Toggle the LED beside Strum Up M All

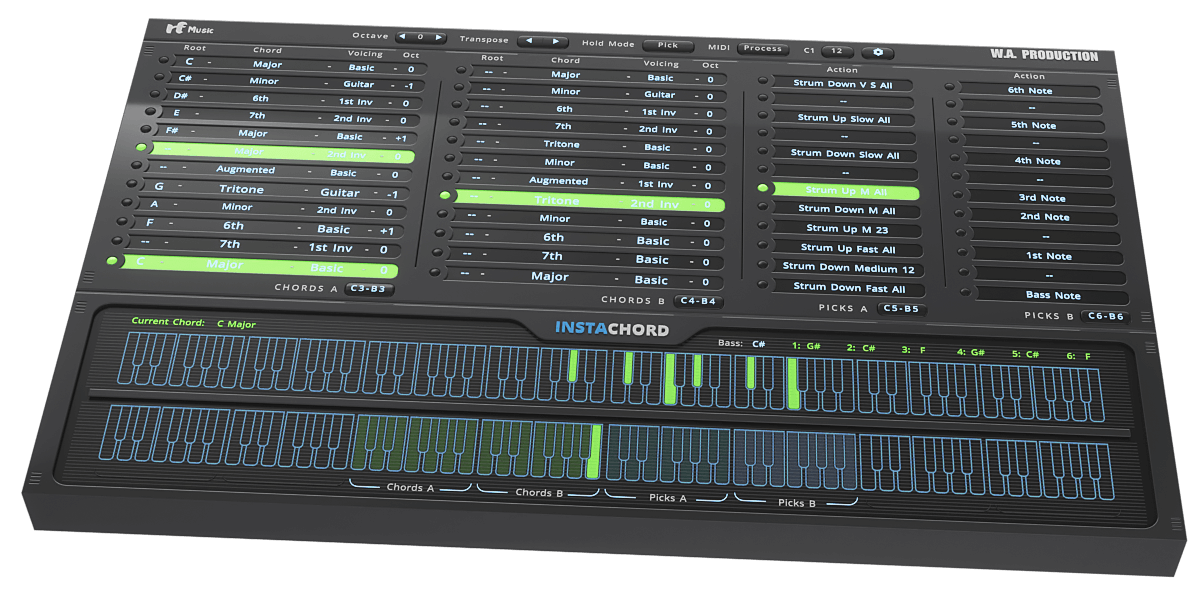pos(763,189)
